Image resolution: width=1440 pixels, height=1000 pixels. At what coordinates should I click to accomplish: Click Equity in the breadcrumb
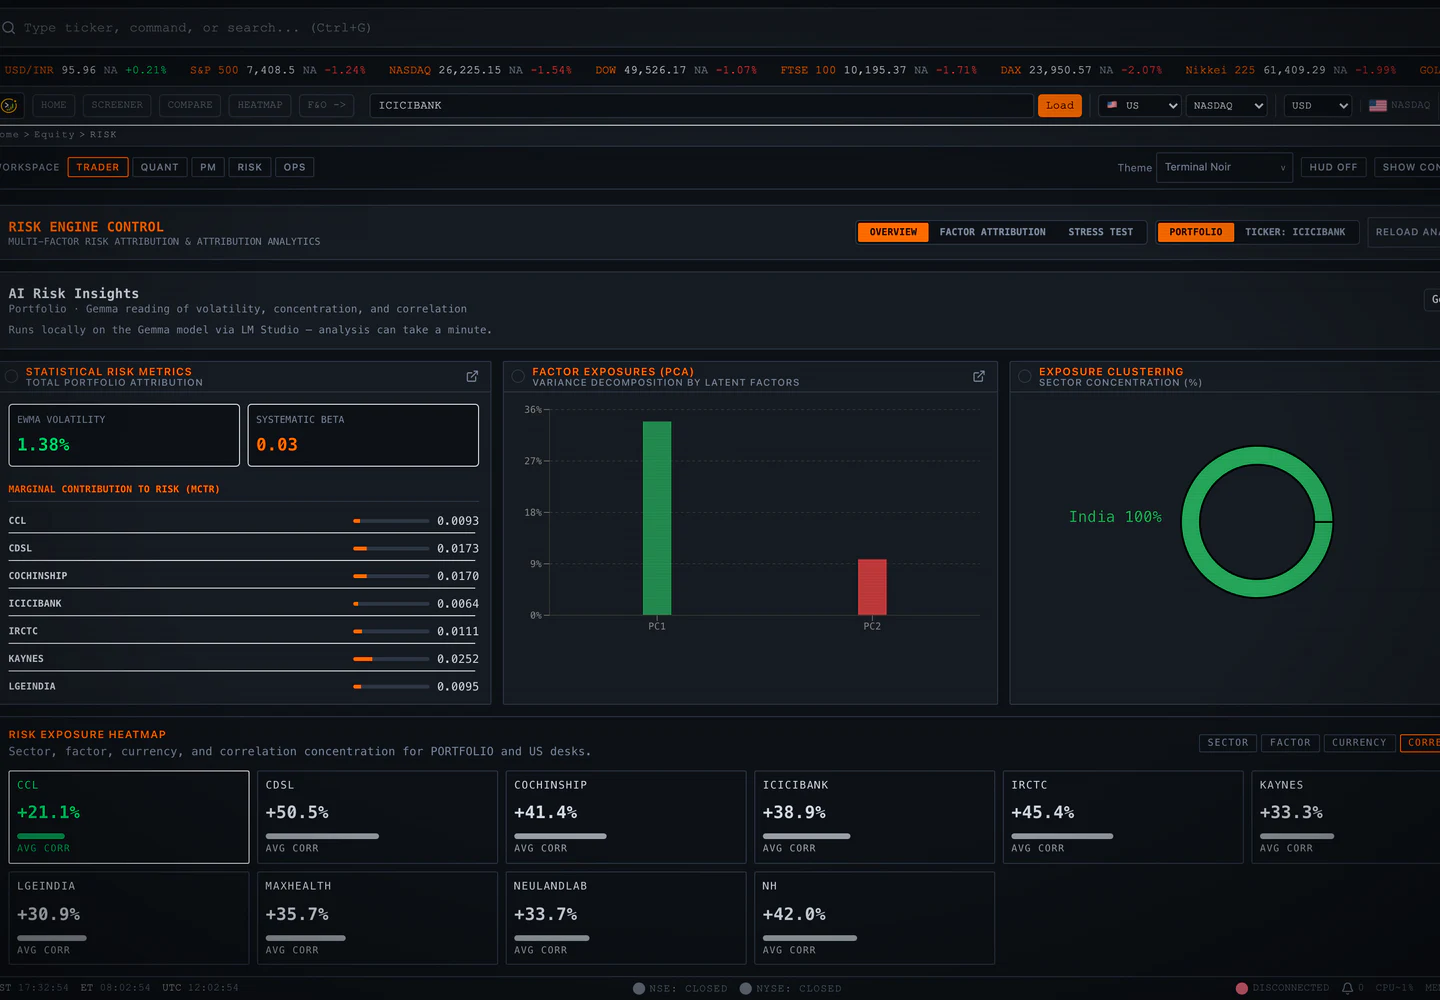tap(54, 135)
